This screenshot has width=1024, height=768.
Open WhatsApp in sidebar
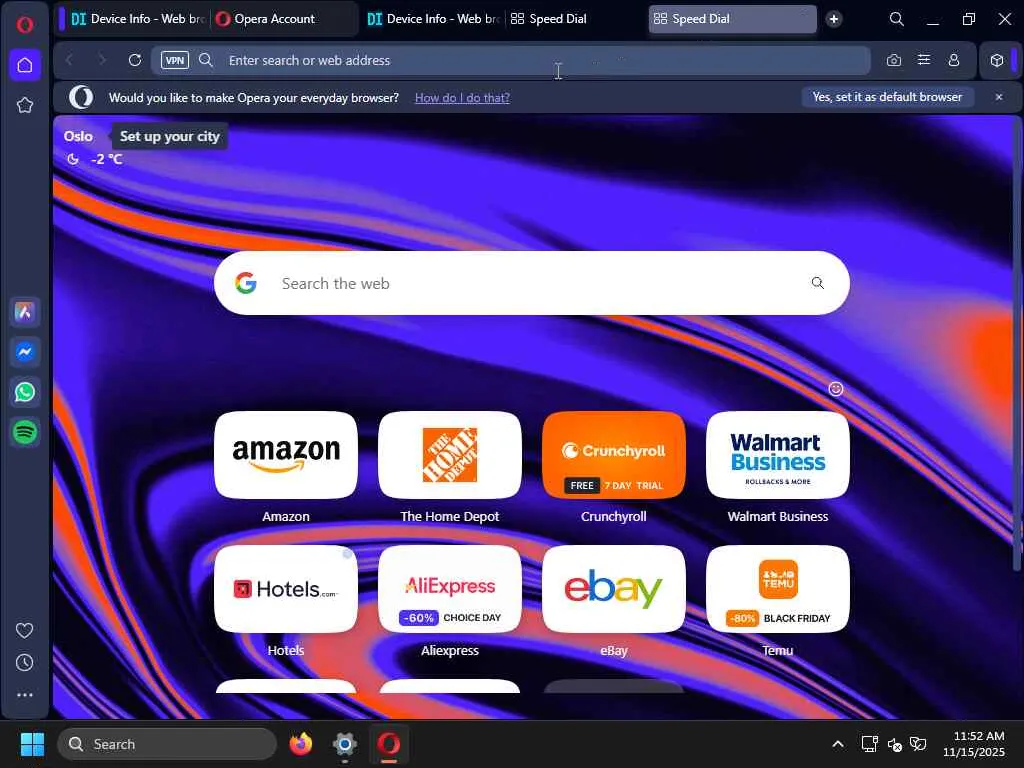pos(25,392)
